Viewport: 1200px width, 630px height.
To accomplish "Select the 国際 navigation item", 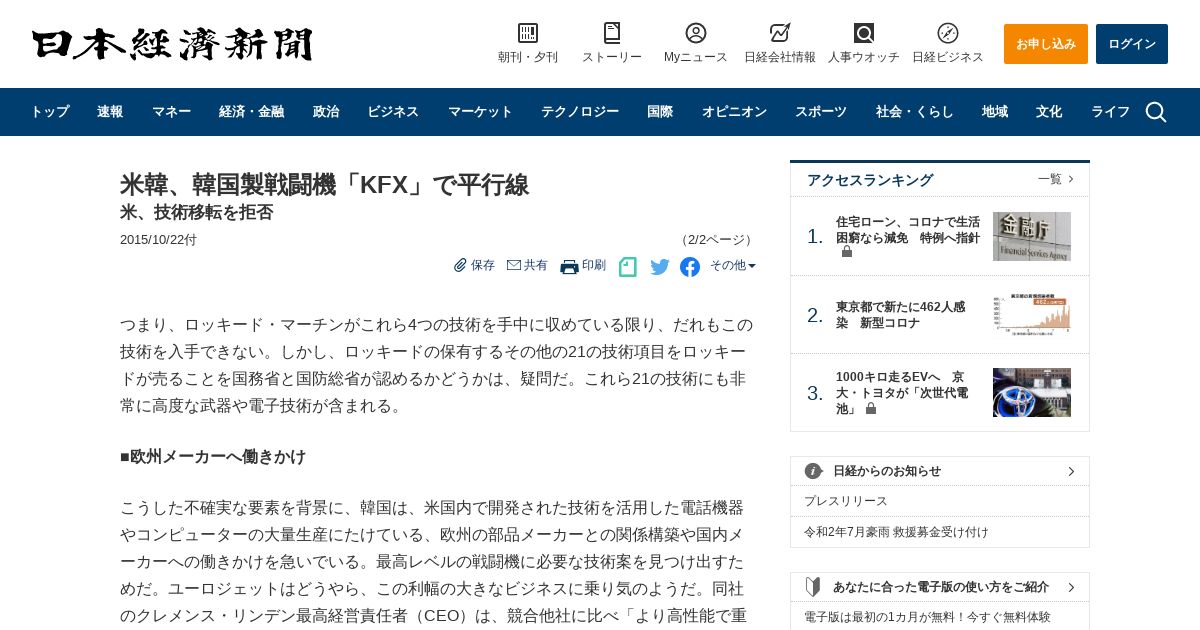I will pos(660,112).
